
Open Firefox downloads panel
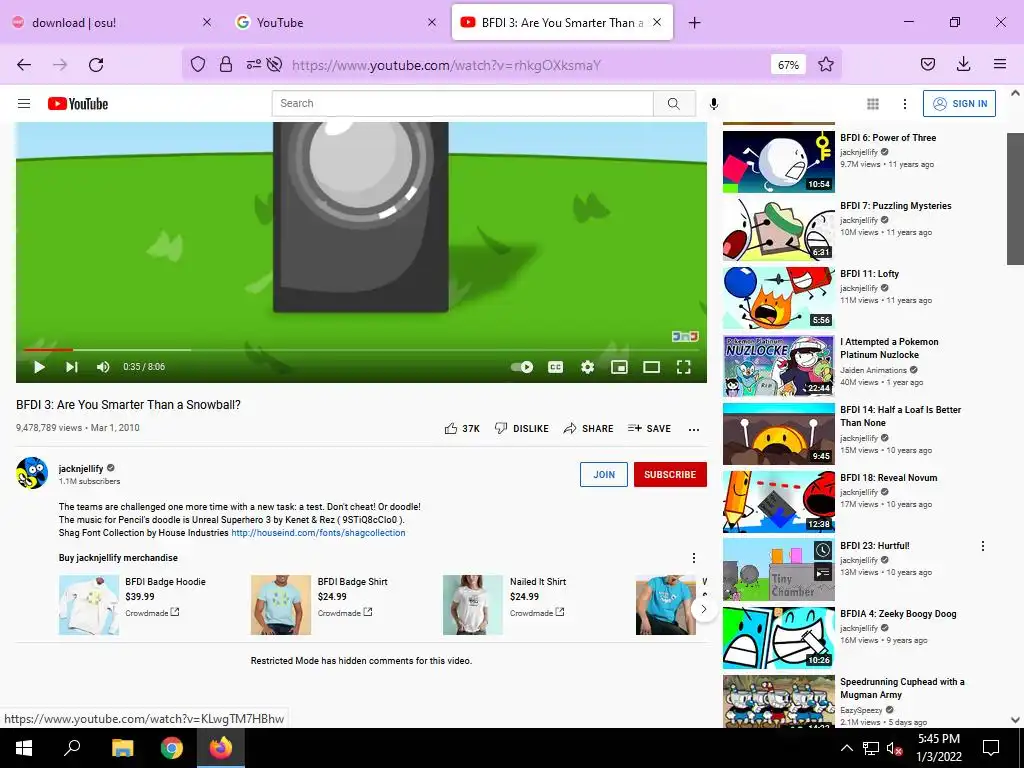963,64
